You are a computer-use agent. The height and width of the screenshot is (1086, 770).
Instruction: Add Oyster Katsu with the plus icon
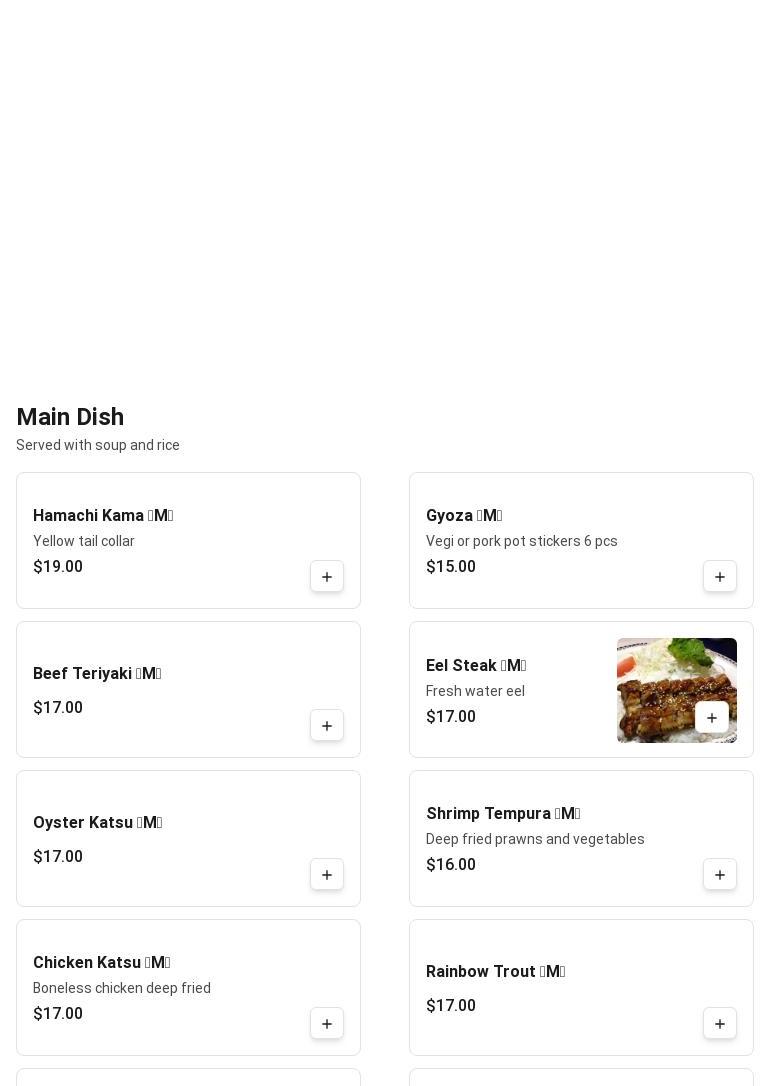[x=327, y=874]
